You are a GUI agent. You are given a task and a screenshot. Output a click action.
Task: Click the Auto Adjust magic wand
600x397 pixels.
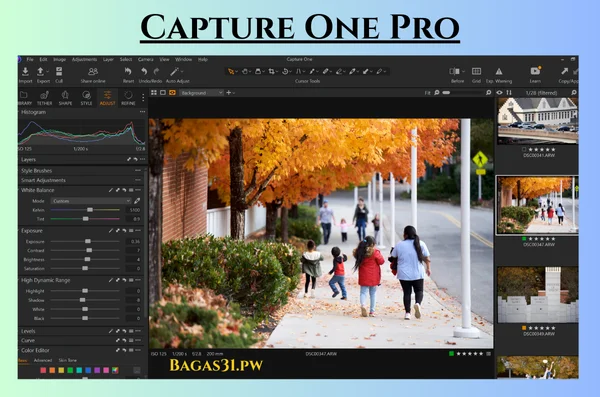[174, 71]
